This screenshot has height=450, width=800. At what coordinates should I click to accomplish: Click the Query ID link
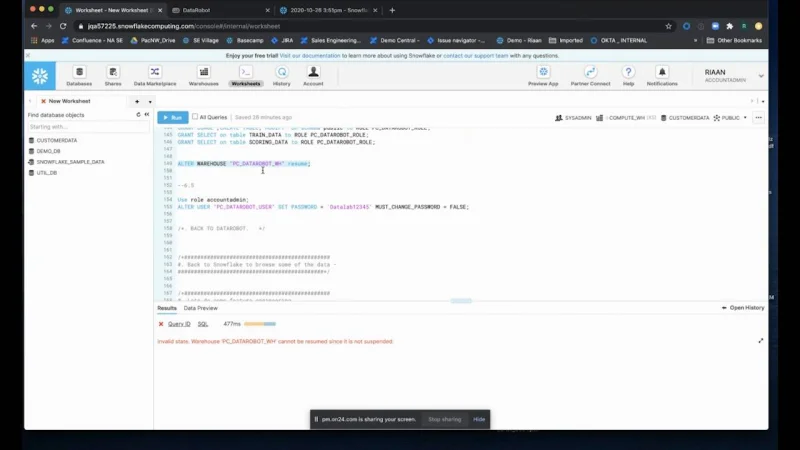coord(179,324)
